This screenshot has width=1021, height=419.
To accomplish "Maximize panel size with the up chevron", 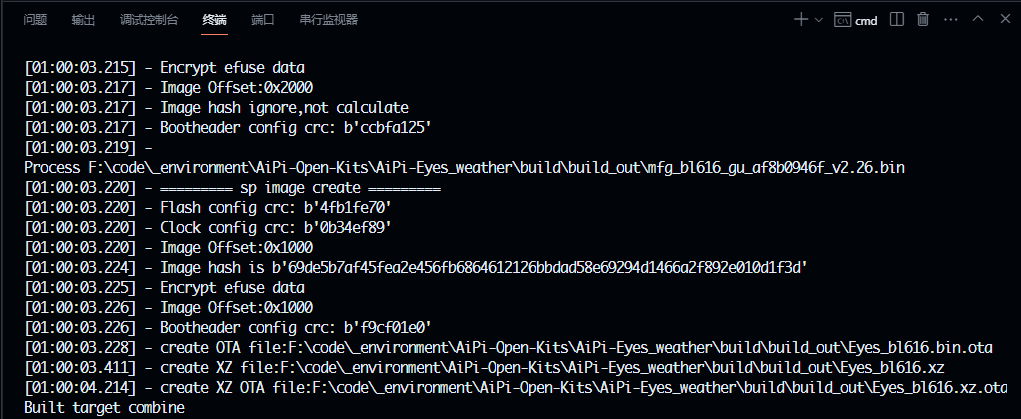I will tap(978, 19).
